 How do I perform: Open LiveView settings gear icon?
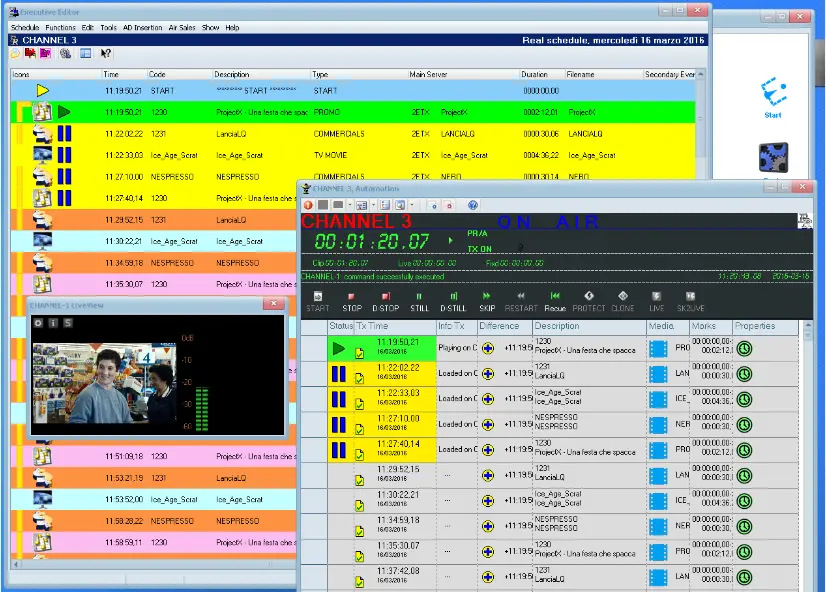click(x=39, y=322)
